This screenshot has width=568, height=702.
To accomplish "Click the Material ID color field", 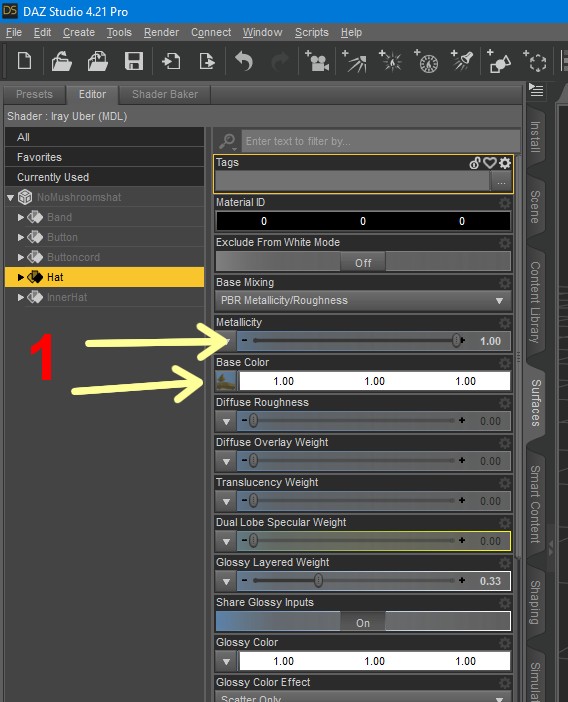I will click(x=363, y=221).
